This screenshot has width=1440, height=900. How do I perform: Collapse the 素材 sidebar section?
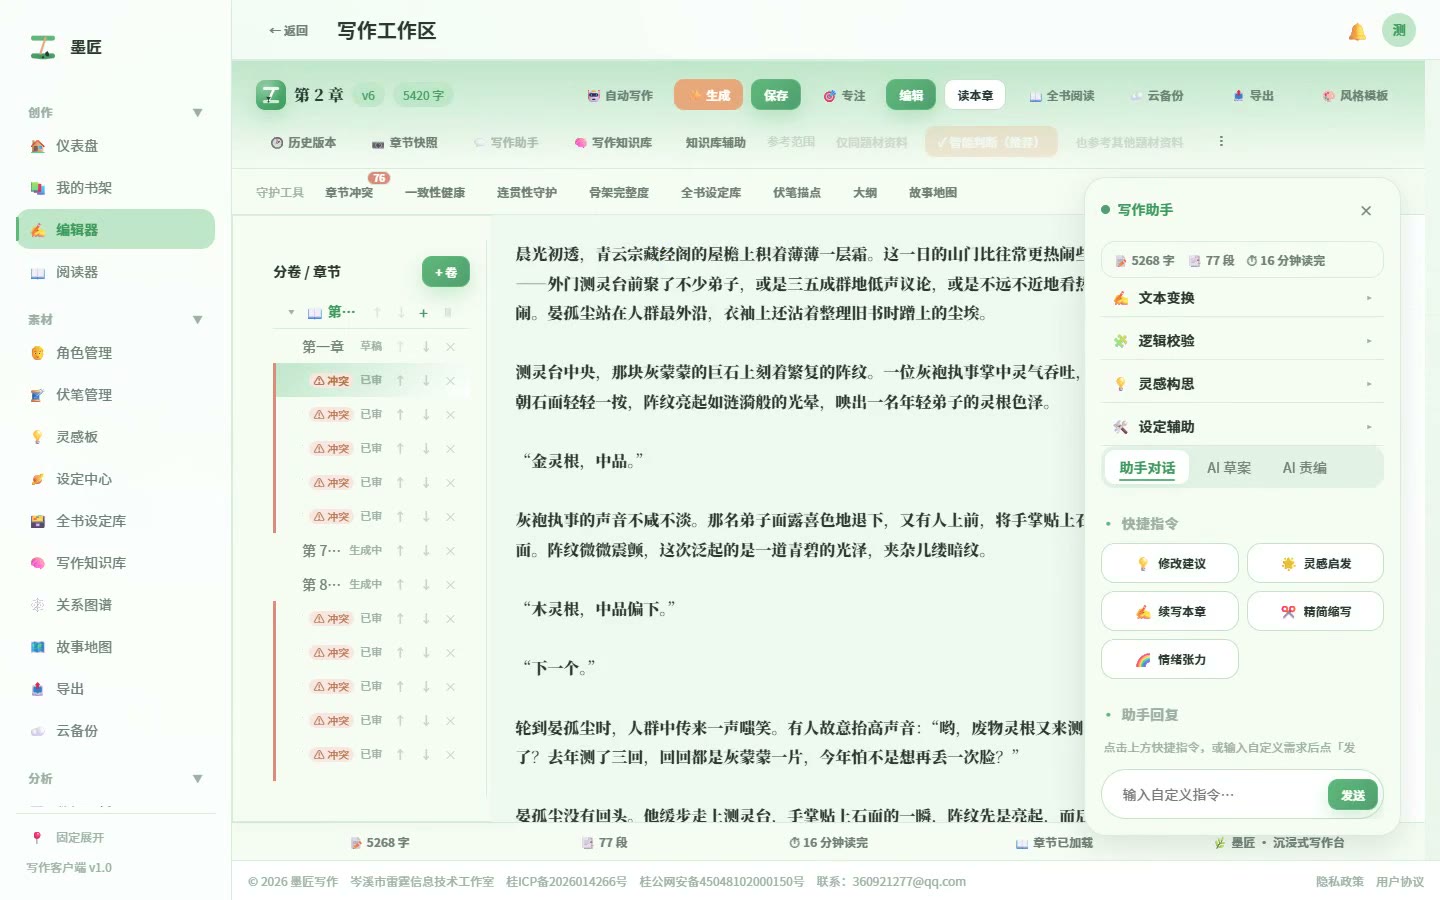coord(197,320)
